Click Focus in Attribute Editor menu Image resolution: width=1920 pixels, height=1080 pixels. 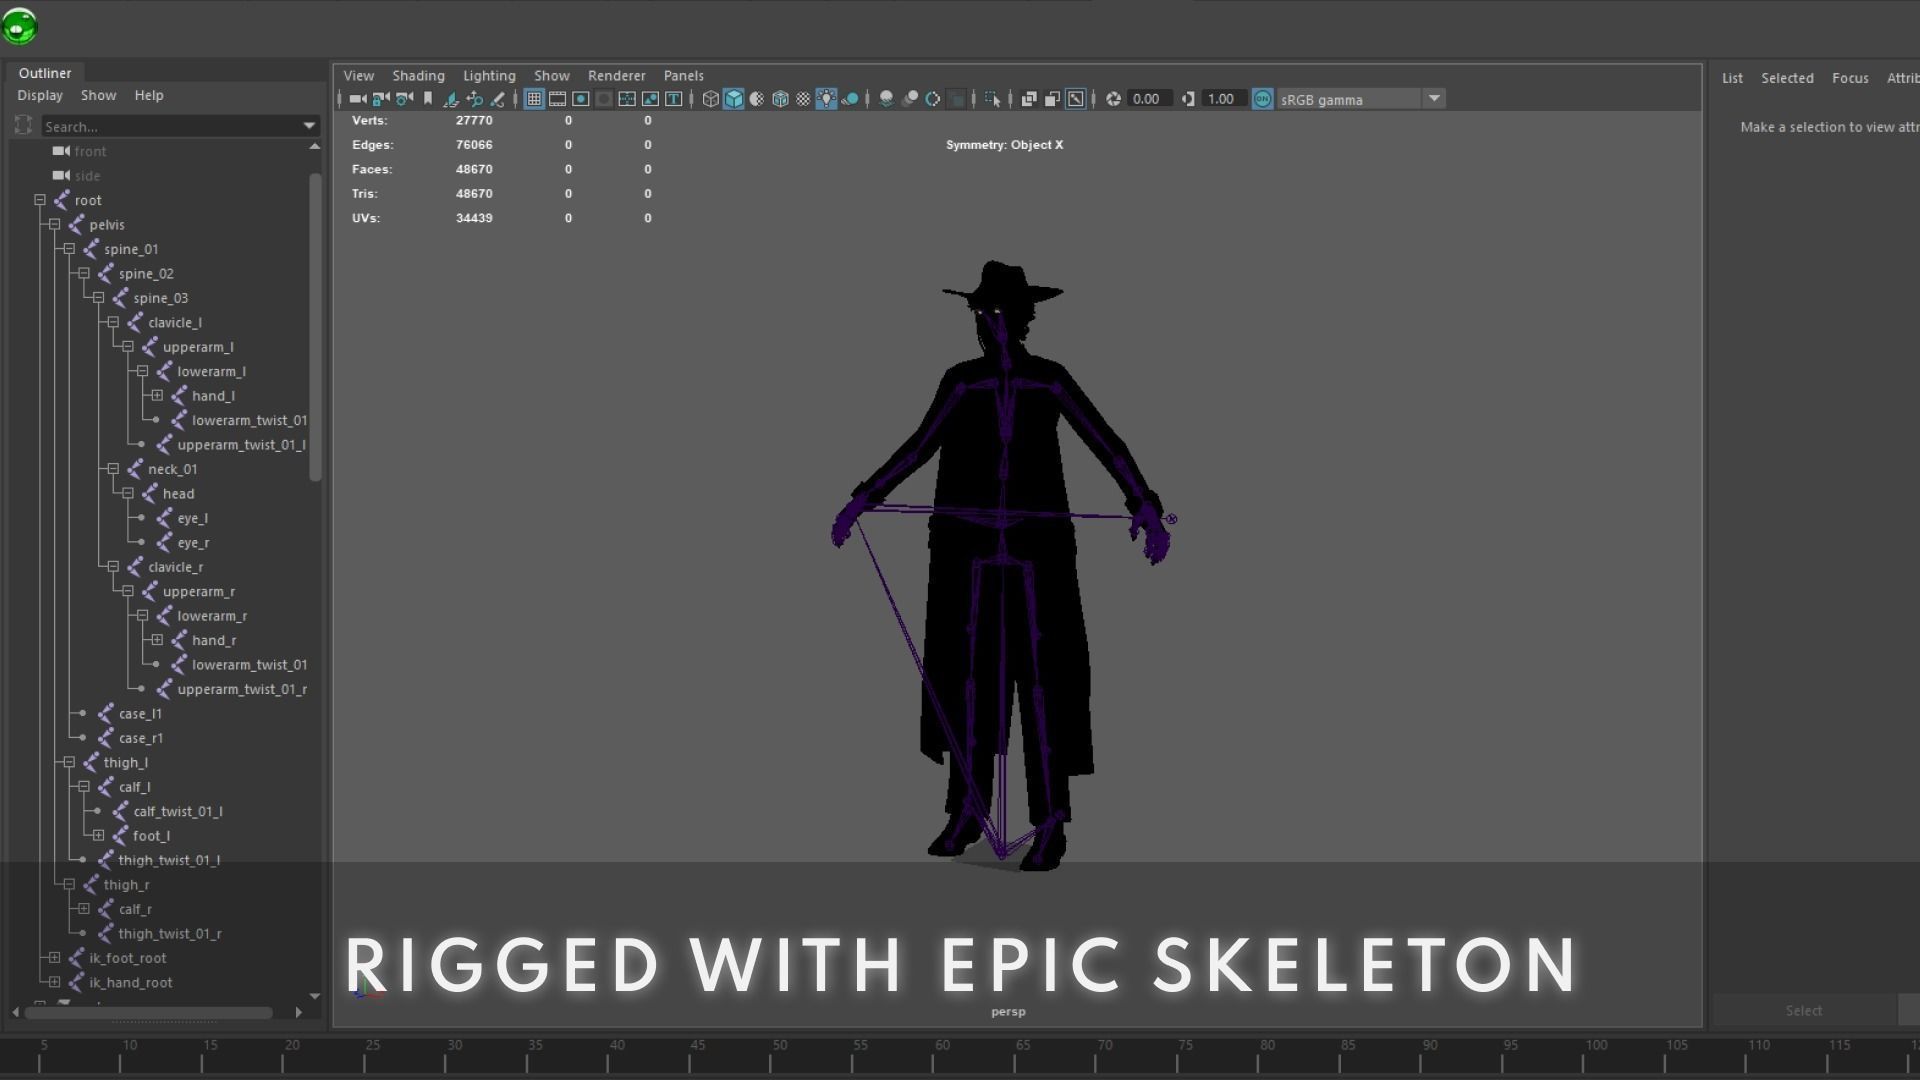point(1850,78)
